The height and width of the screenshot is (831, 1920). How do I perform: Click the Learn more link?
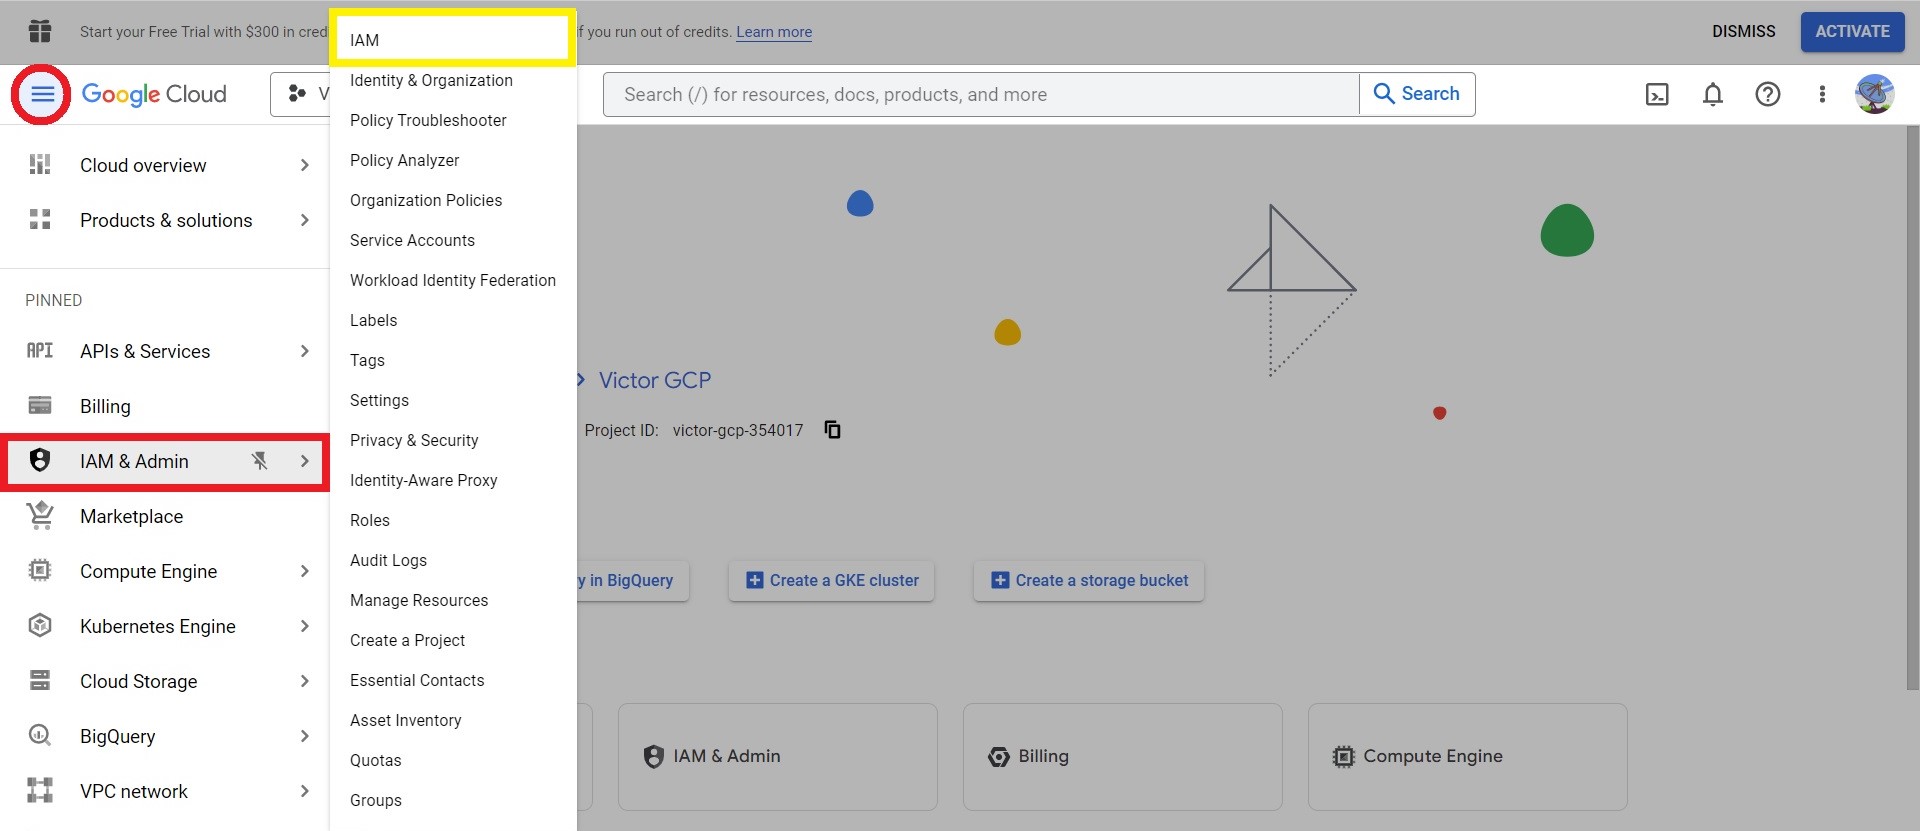pyautogui.click(x=774, y=32)
